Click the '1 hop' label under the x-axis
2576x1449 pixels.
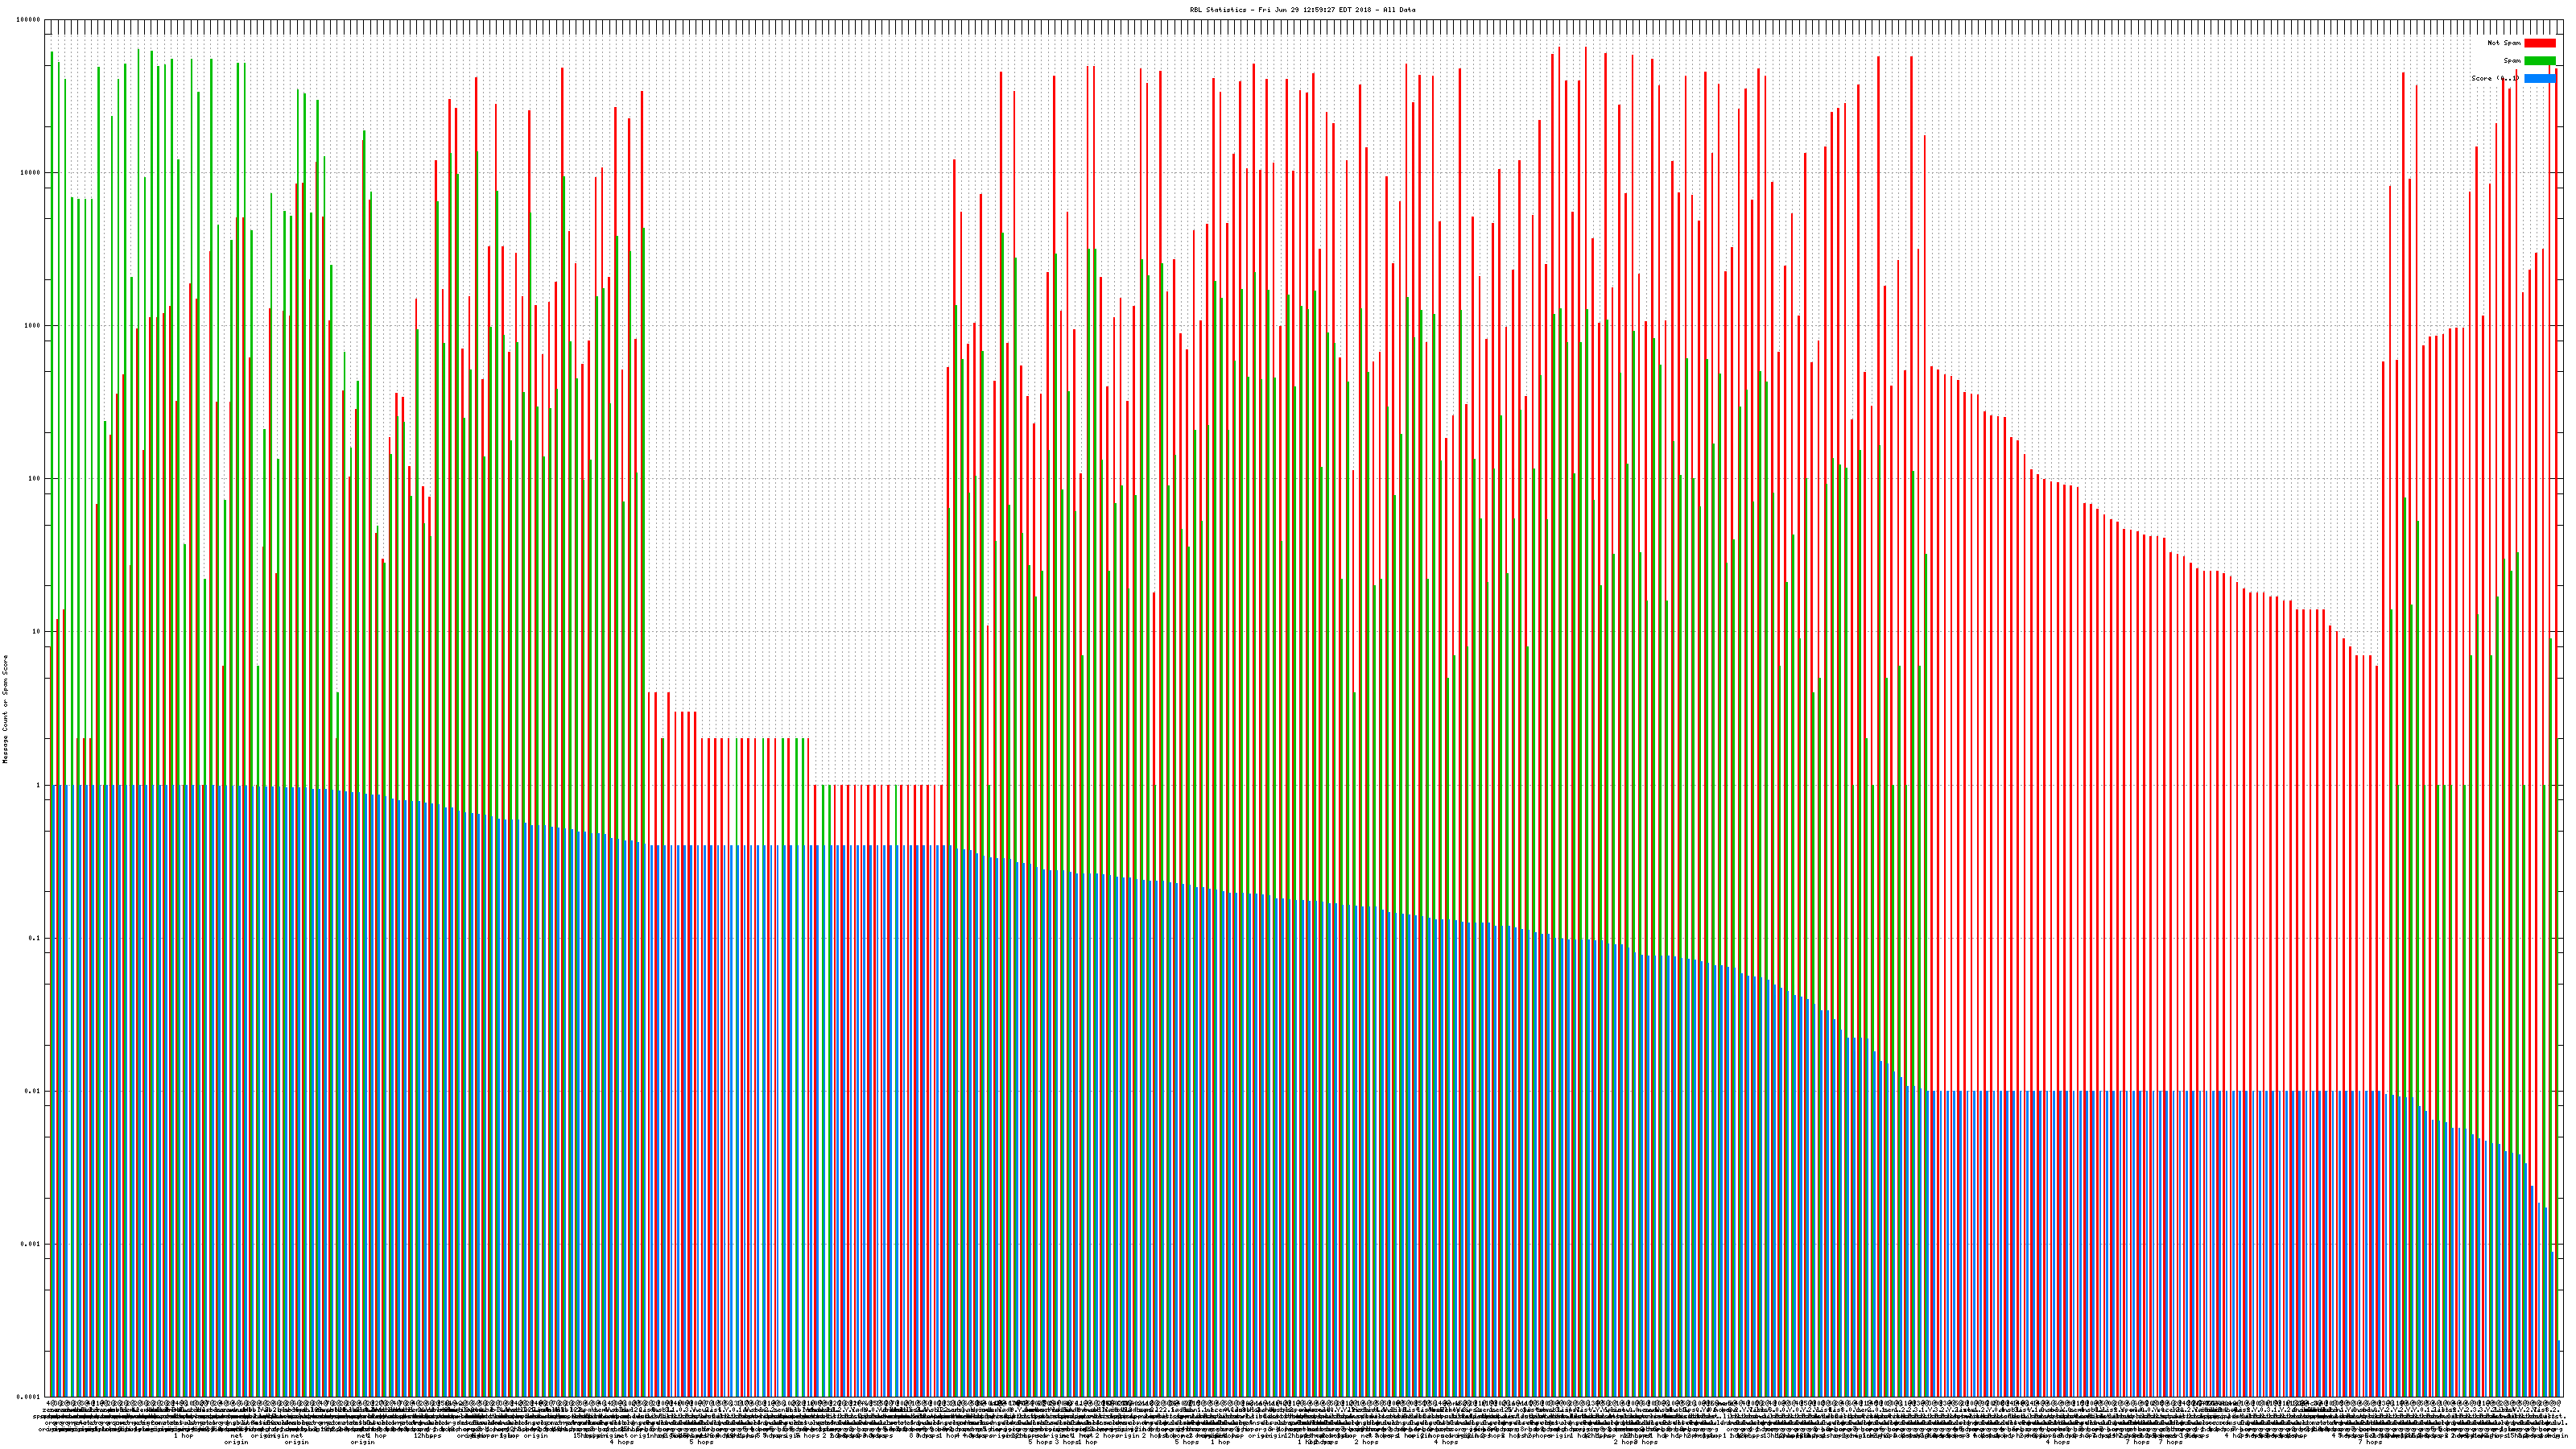(x=183, y=1436)
